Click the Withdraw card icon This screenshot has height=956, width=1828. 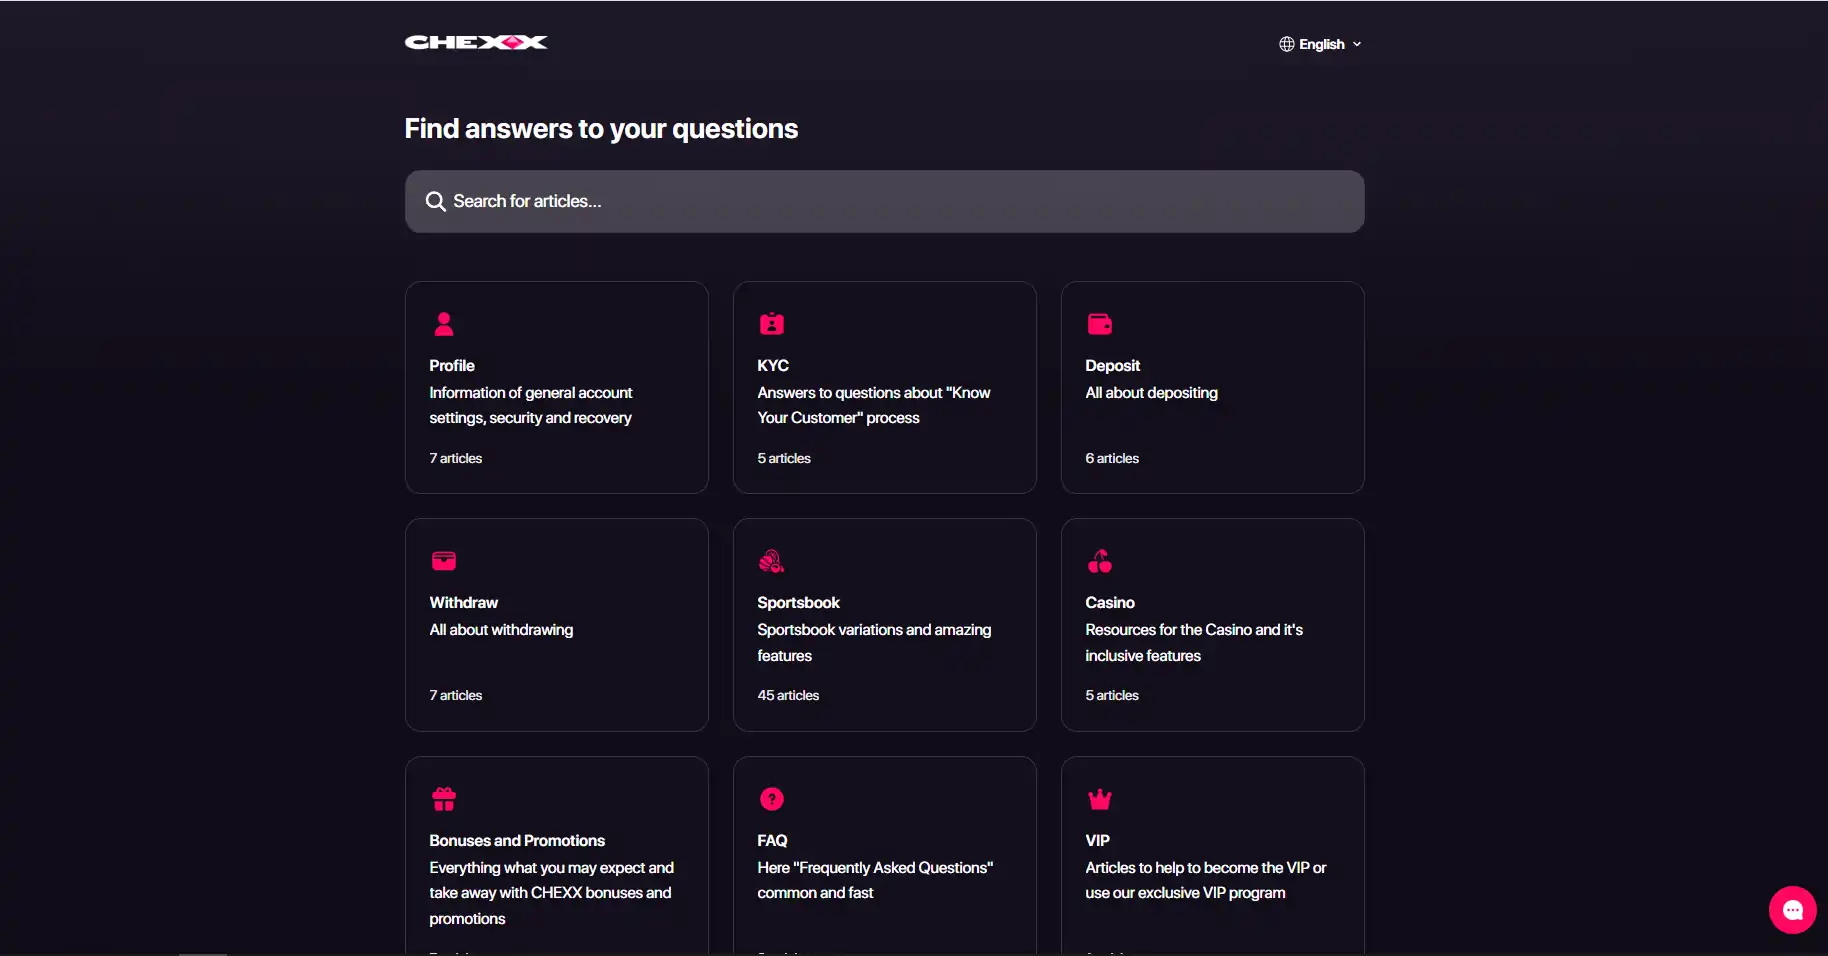(x=444, y=561)
